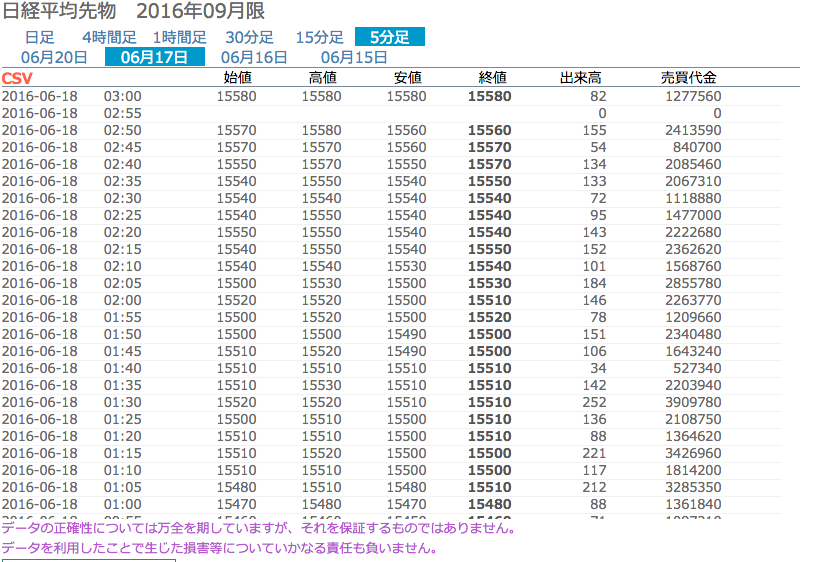This screenshot has width=818, height=562.
Task: Click trading value 2855780
Action: pyautogui.click(x=693, y=283)
